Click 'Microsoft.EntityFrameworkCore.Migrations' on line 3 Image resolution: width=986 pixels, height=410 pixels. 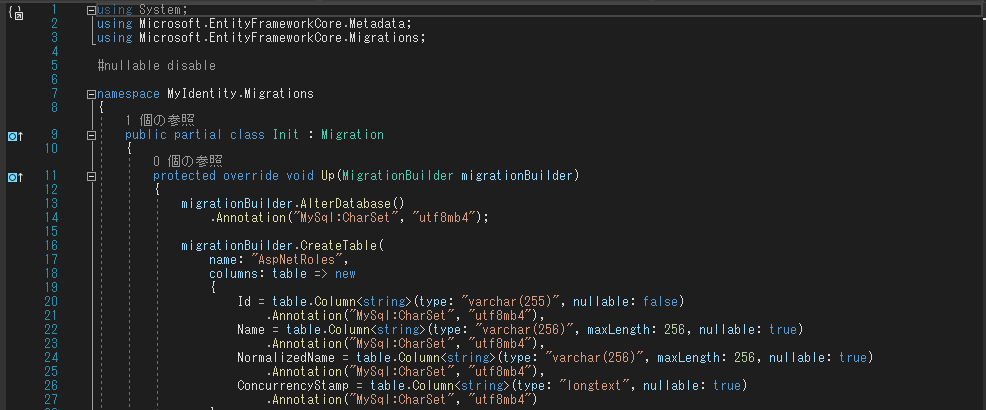(282, 38)
